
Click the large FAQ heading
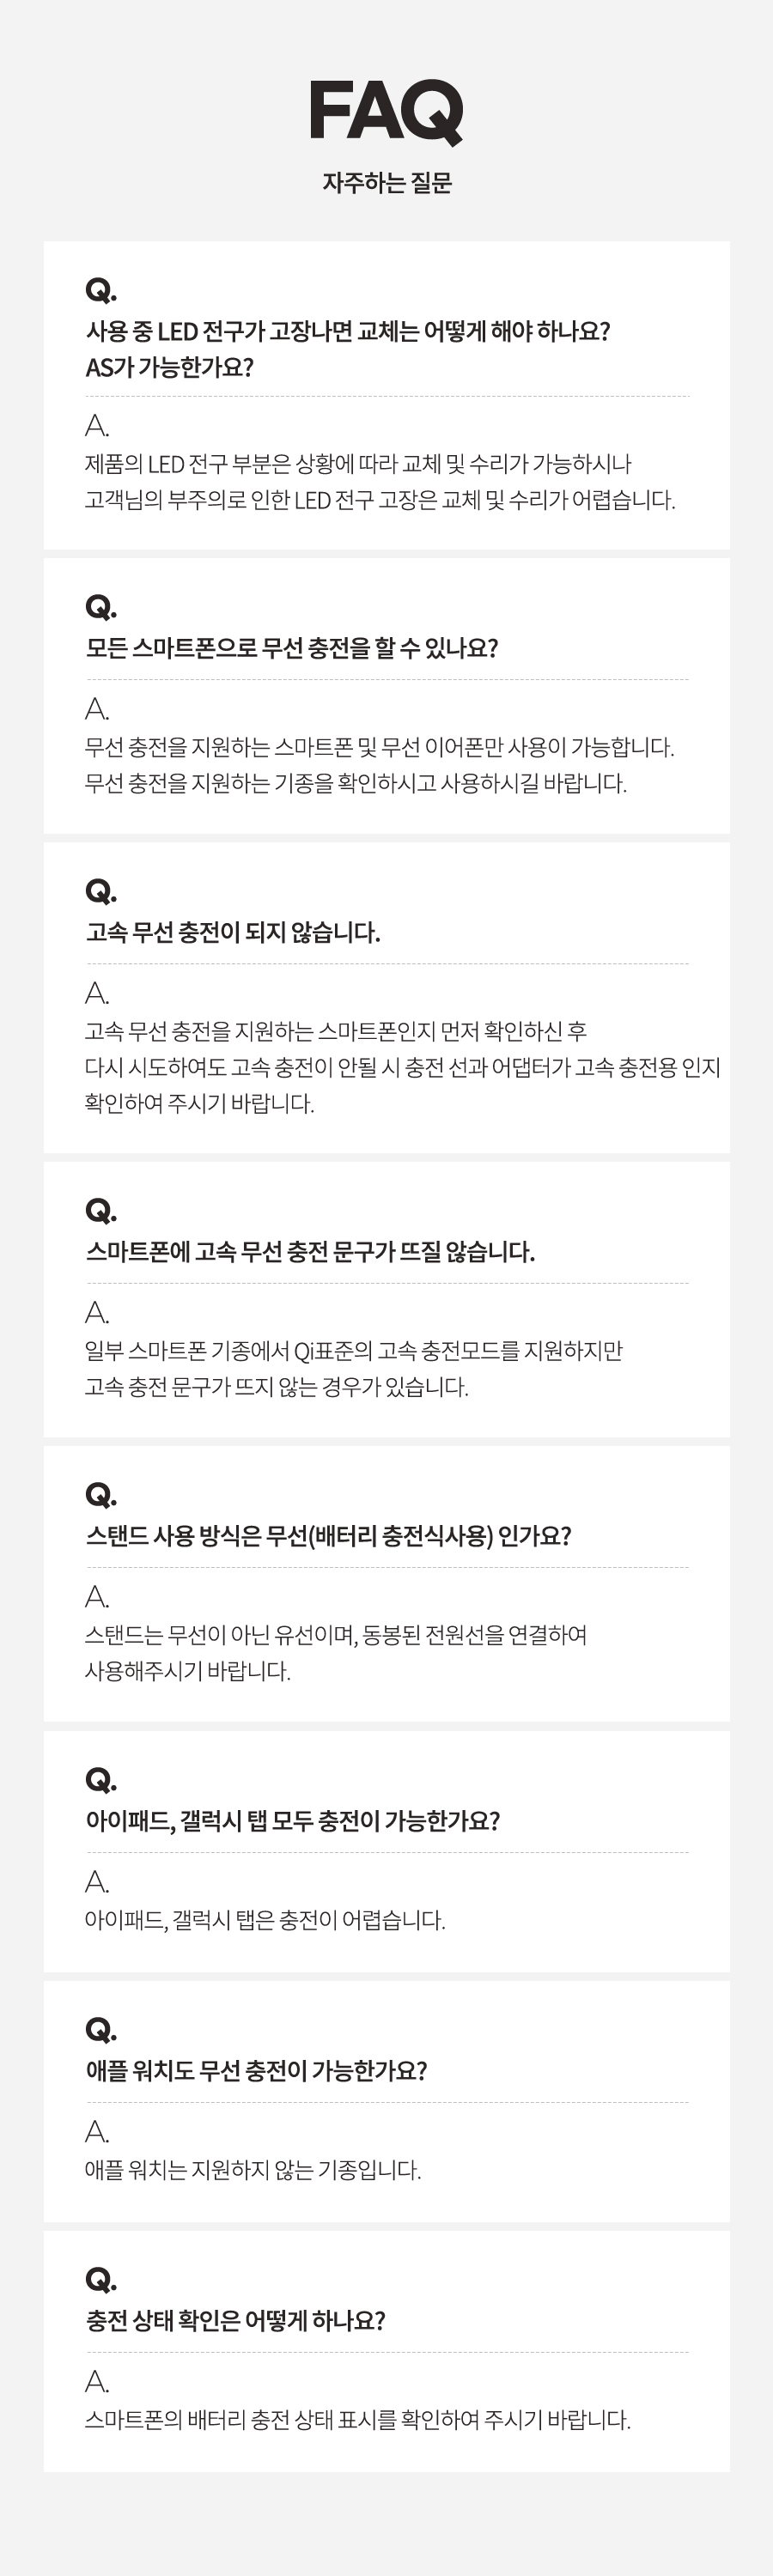(386, 112)
